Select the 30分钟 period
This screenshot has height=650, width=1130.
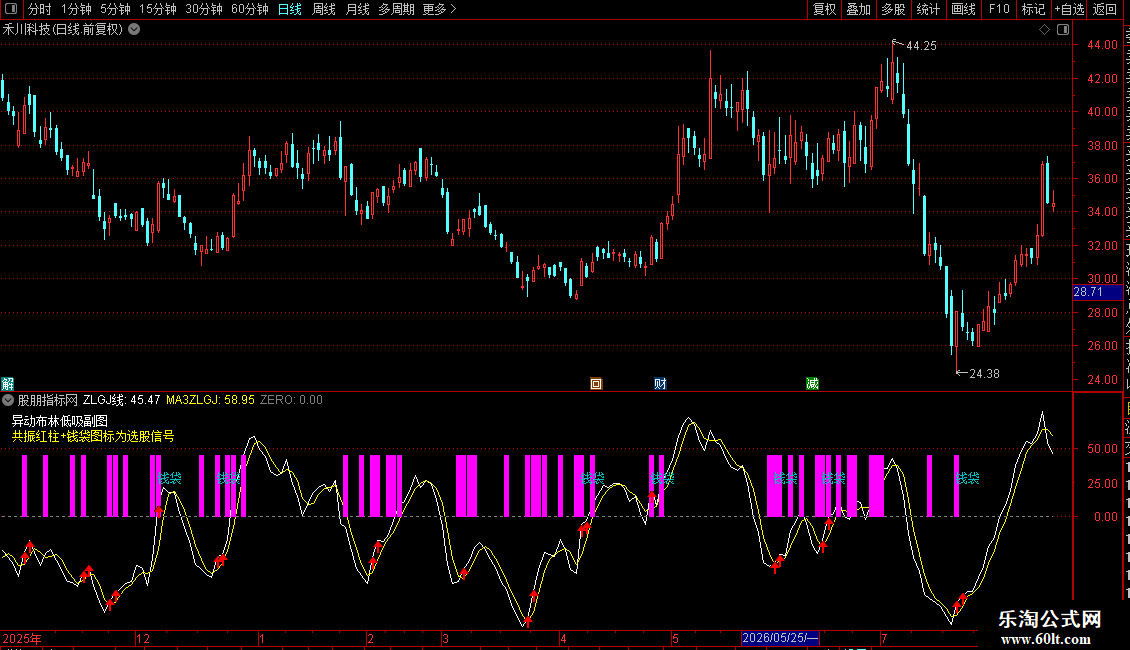204,9
